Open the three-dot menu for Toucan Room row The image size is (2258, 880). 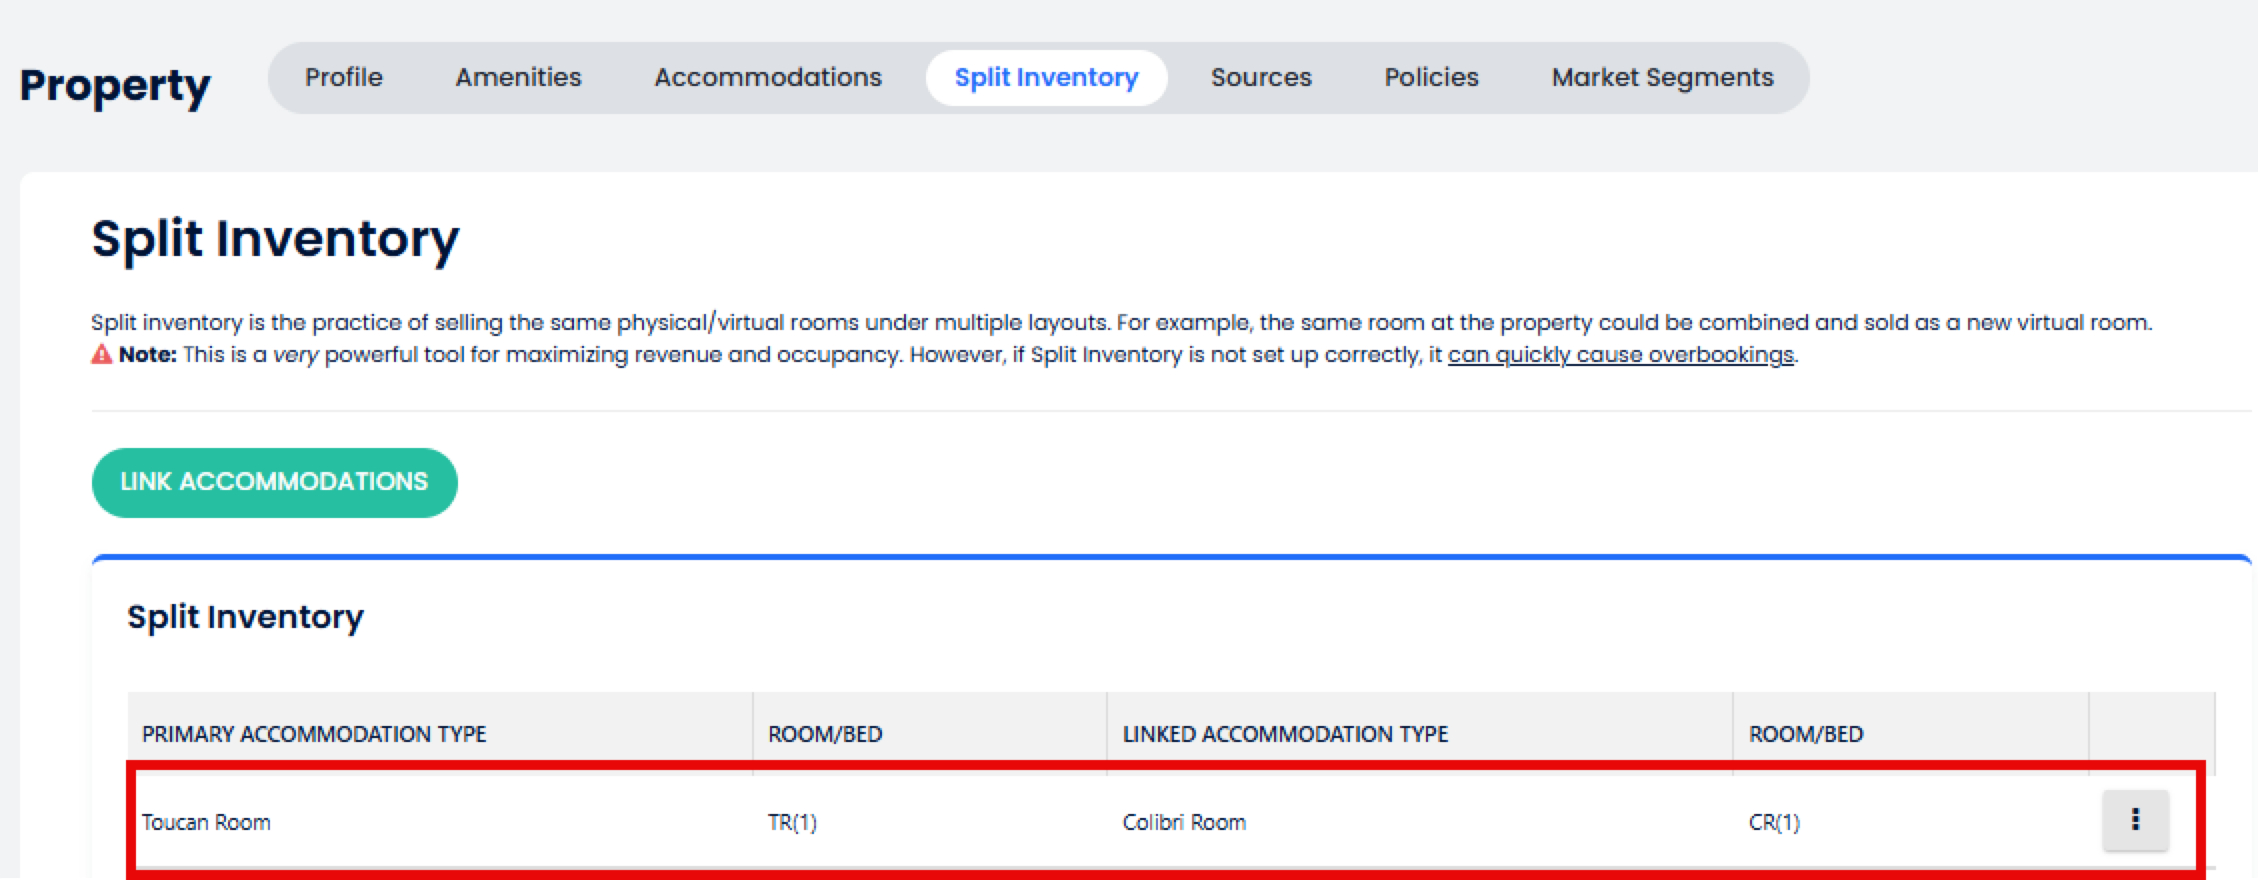tap(2135, 821)
